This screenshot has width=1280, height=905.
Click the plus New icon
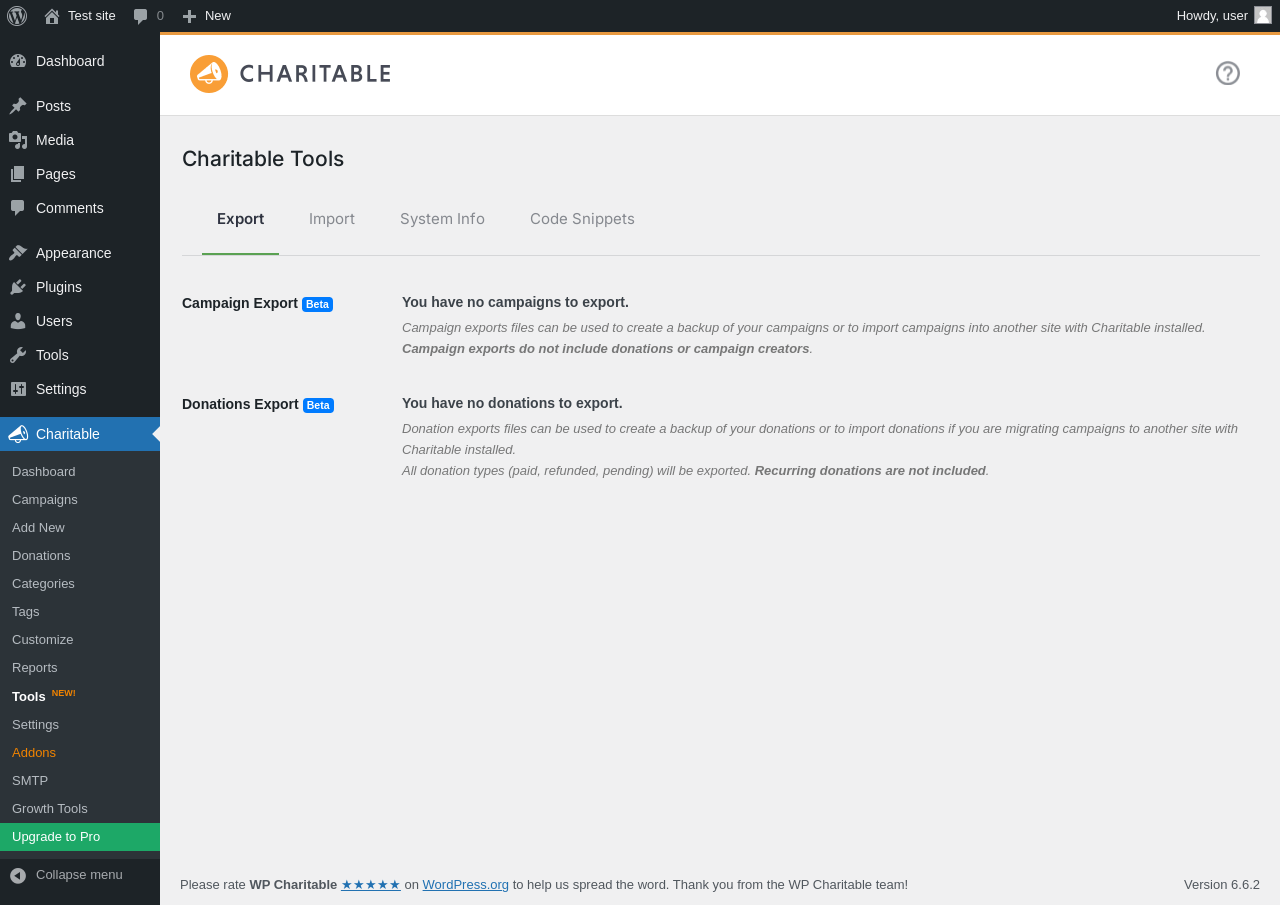[189, 16]
